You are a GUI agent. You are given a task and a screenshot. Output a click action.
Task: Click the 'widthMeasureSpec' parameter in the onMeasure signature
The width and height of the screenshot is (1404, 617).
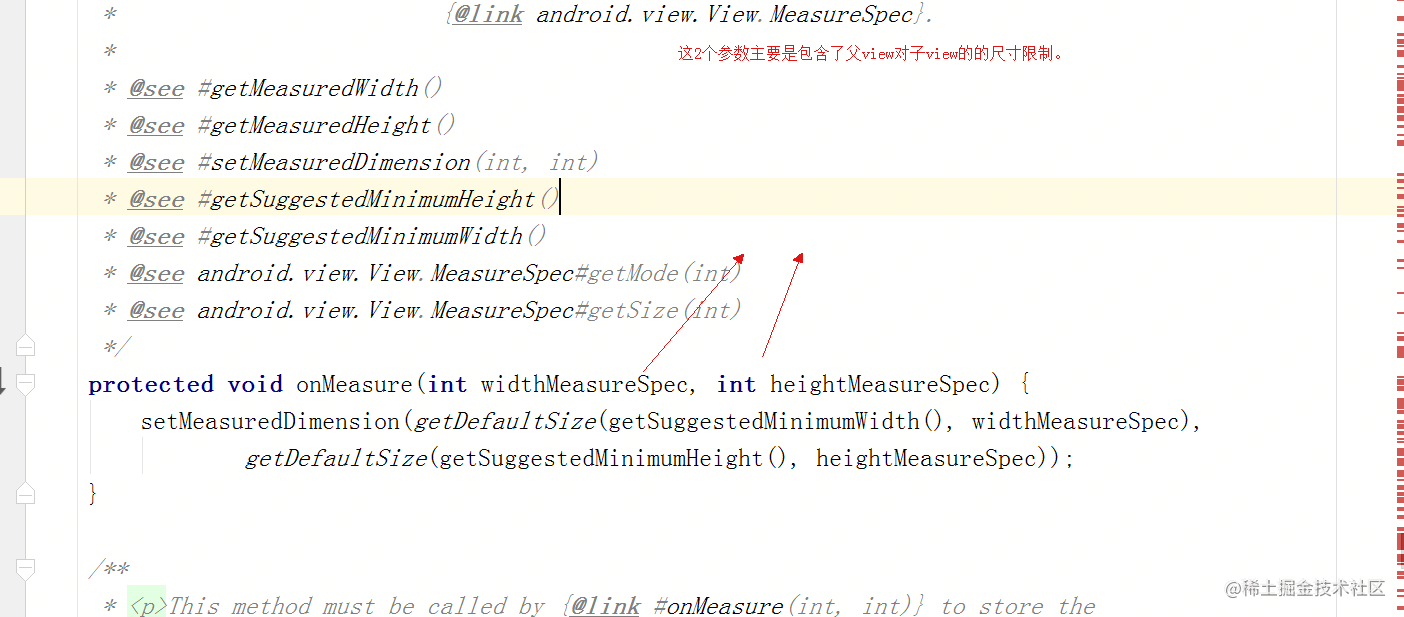pyautogui.click(x=585, y=384)
